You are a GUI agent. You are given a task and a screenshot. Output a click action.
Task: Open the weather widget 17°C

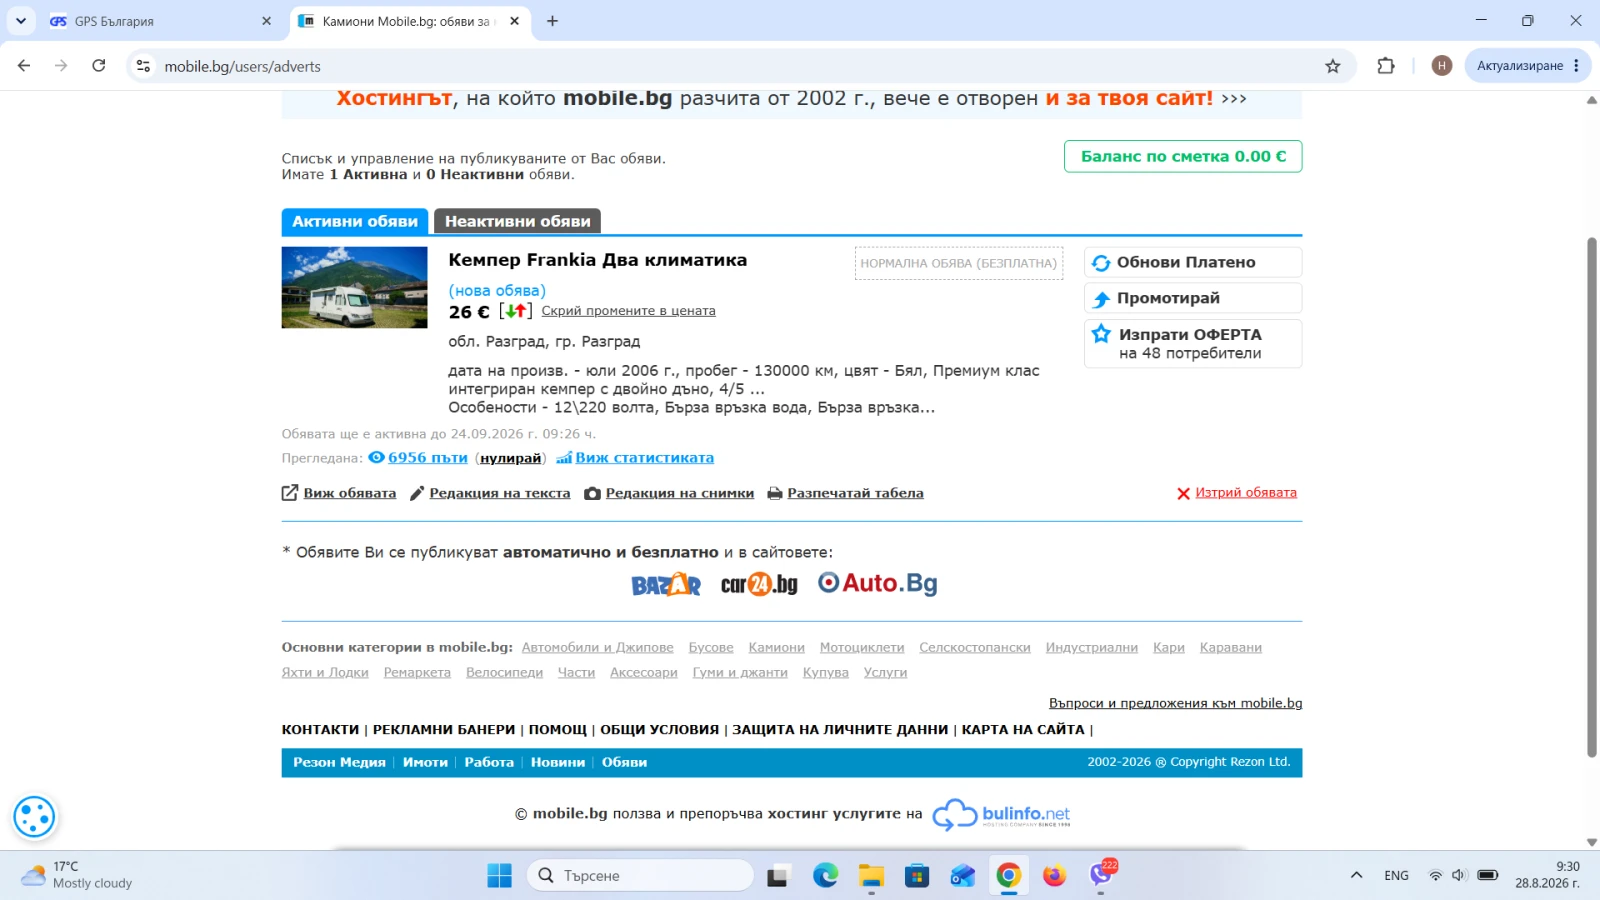click(x=77, y=875)
